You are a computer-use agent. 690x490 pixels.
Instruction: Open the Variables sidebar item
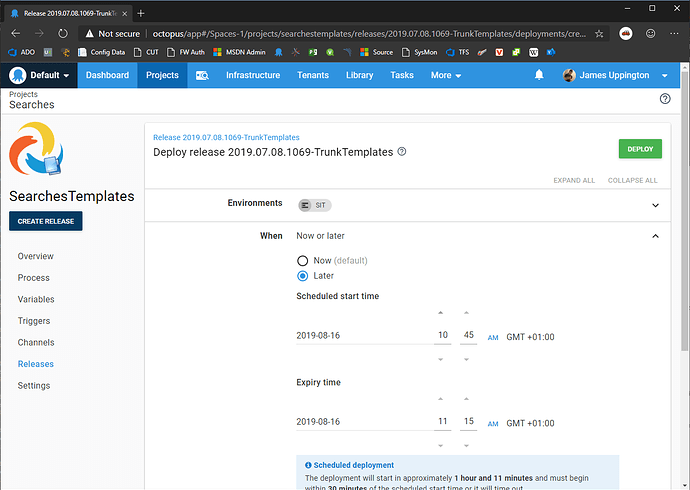click(x=36, y=299)
